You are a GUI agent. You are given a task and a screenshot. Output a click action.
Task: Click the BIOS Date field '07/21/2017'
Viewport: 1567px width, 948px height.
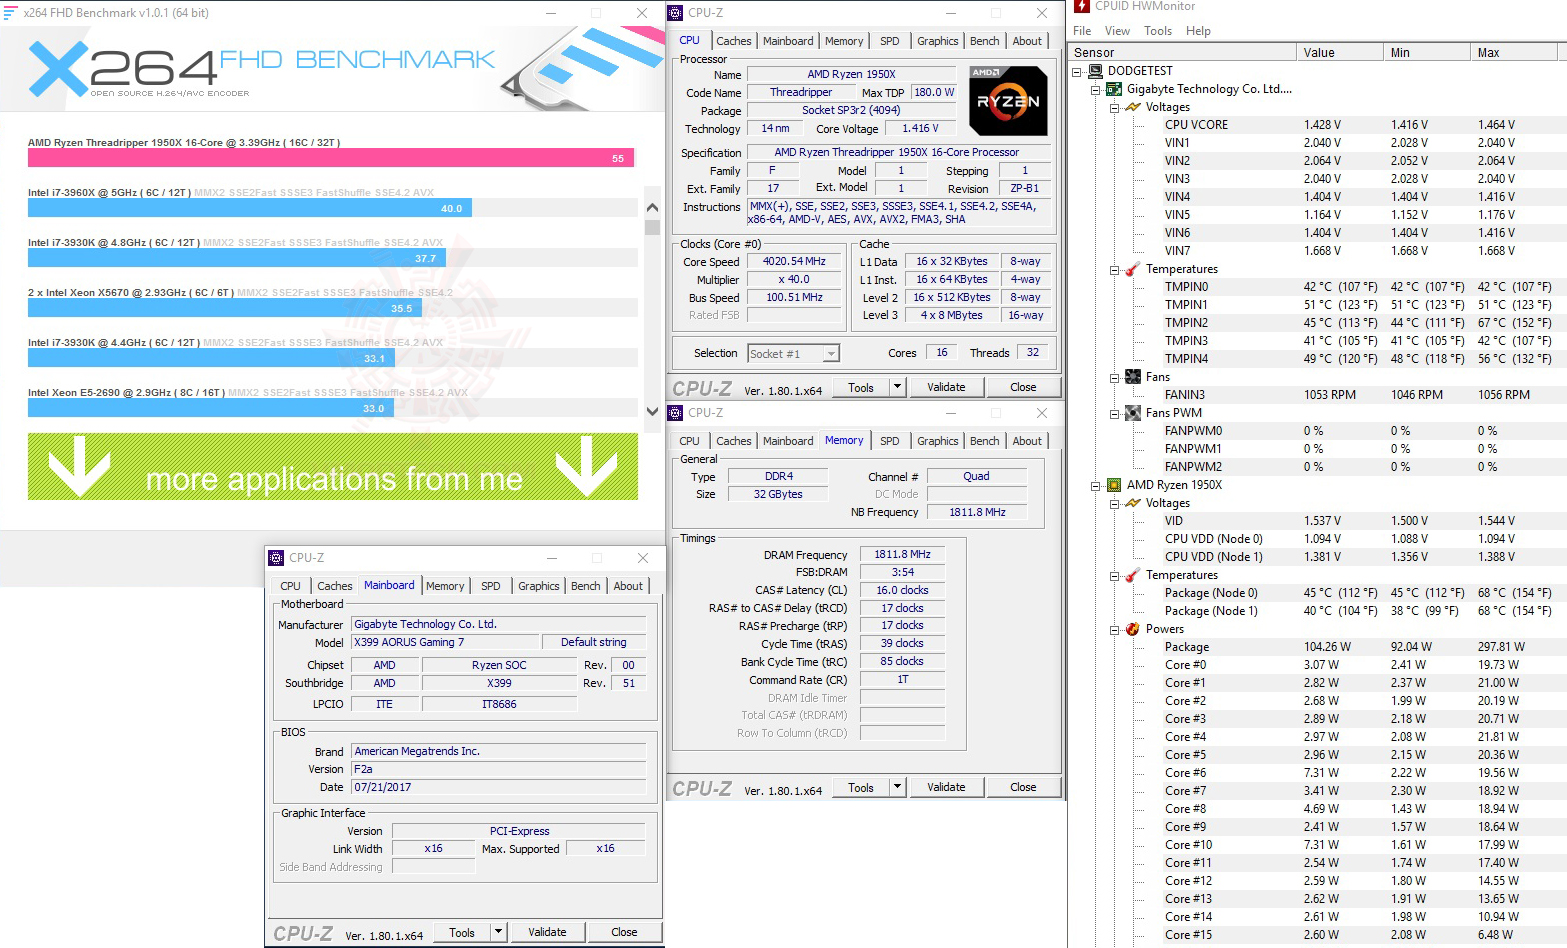[498, 787]
